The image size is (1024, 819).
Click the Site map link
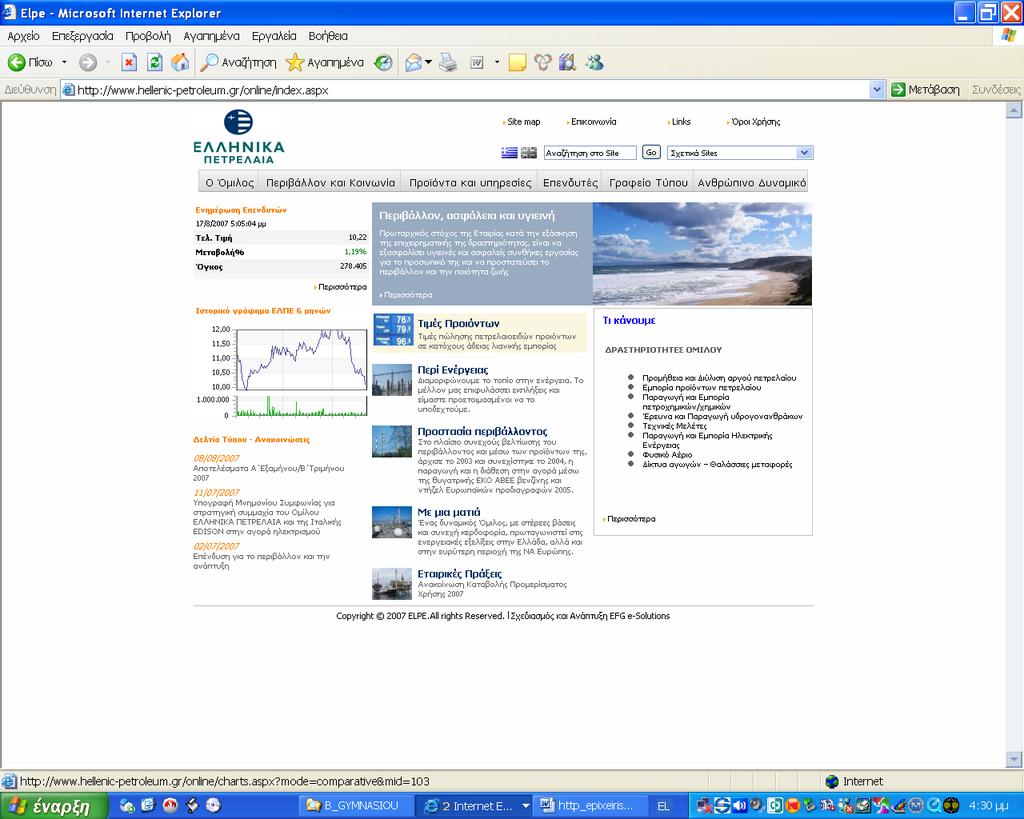coord(523,121)
